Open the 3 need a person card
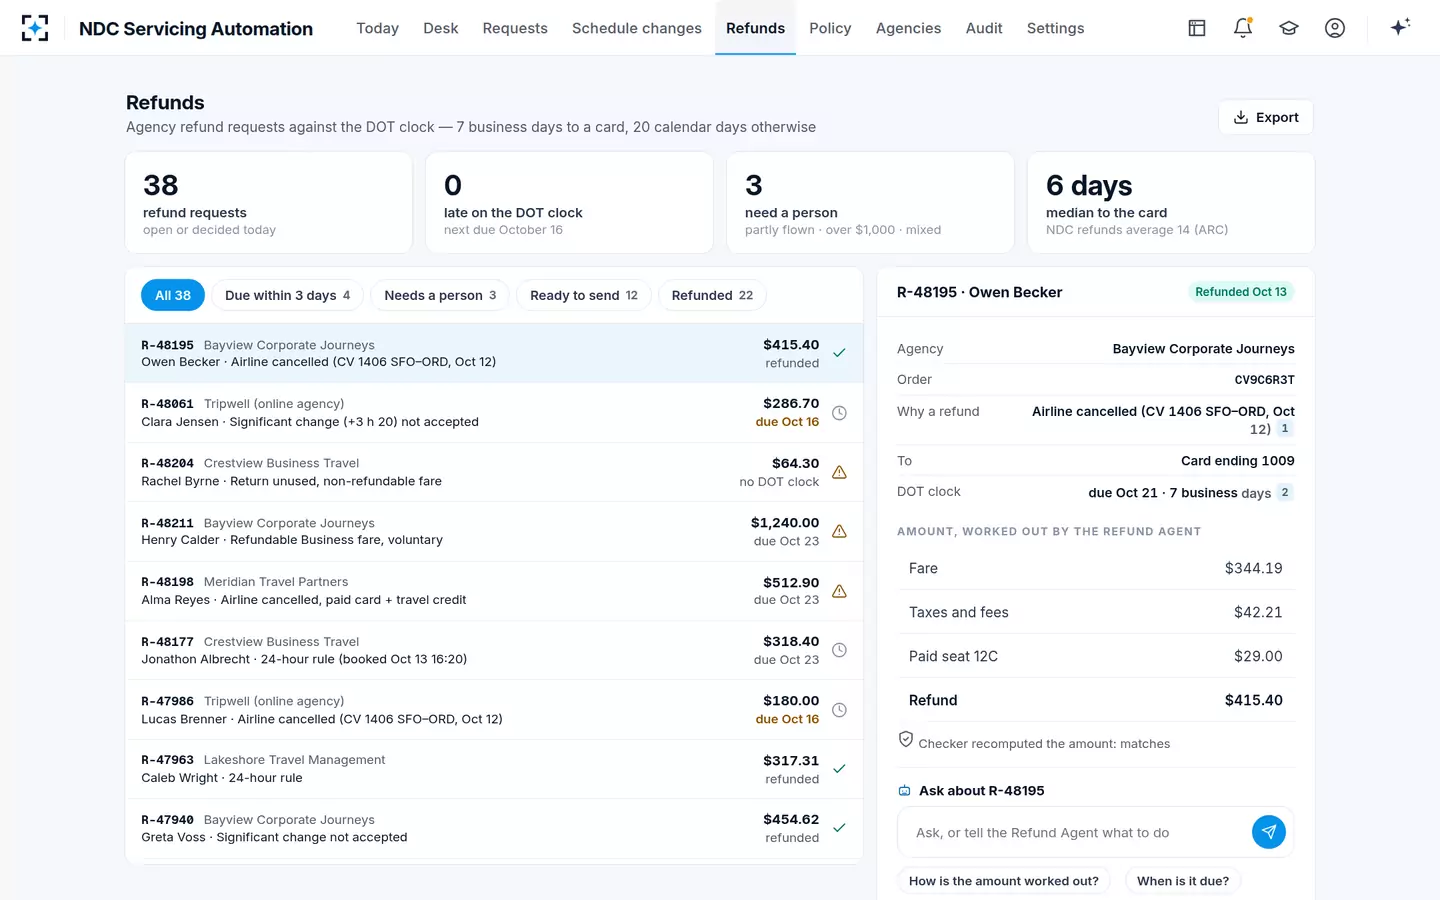Viewport: 1440px width, 900px height. click(x=870, y=203)
